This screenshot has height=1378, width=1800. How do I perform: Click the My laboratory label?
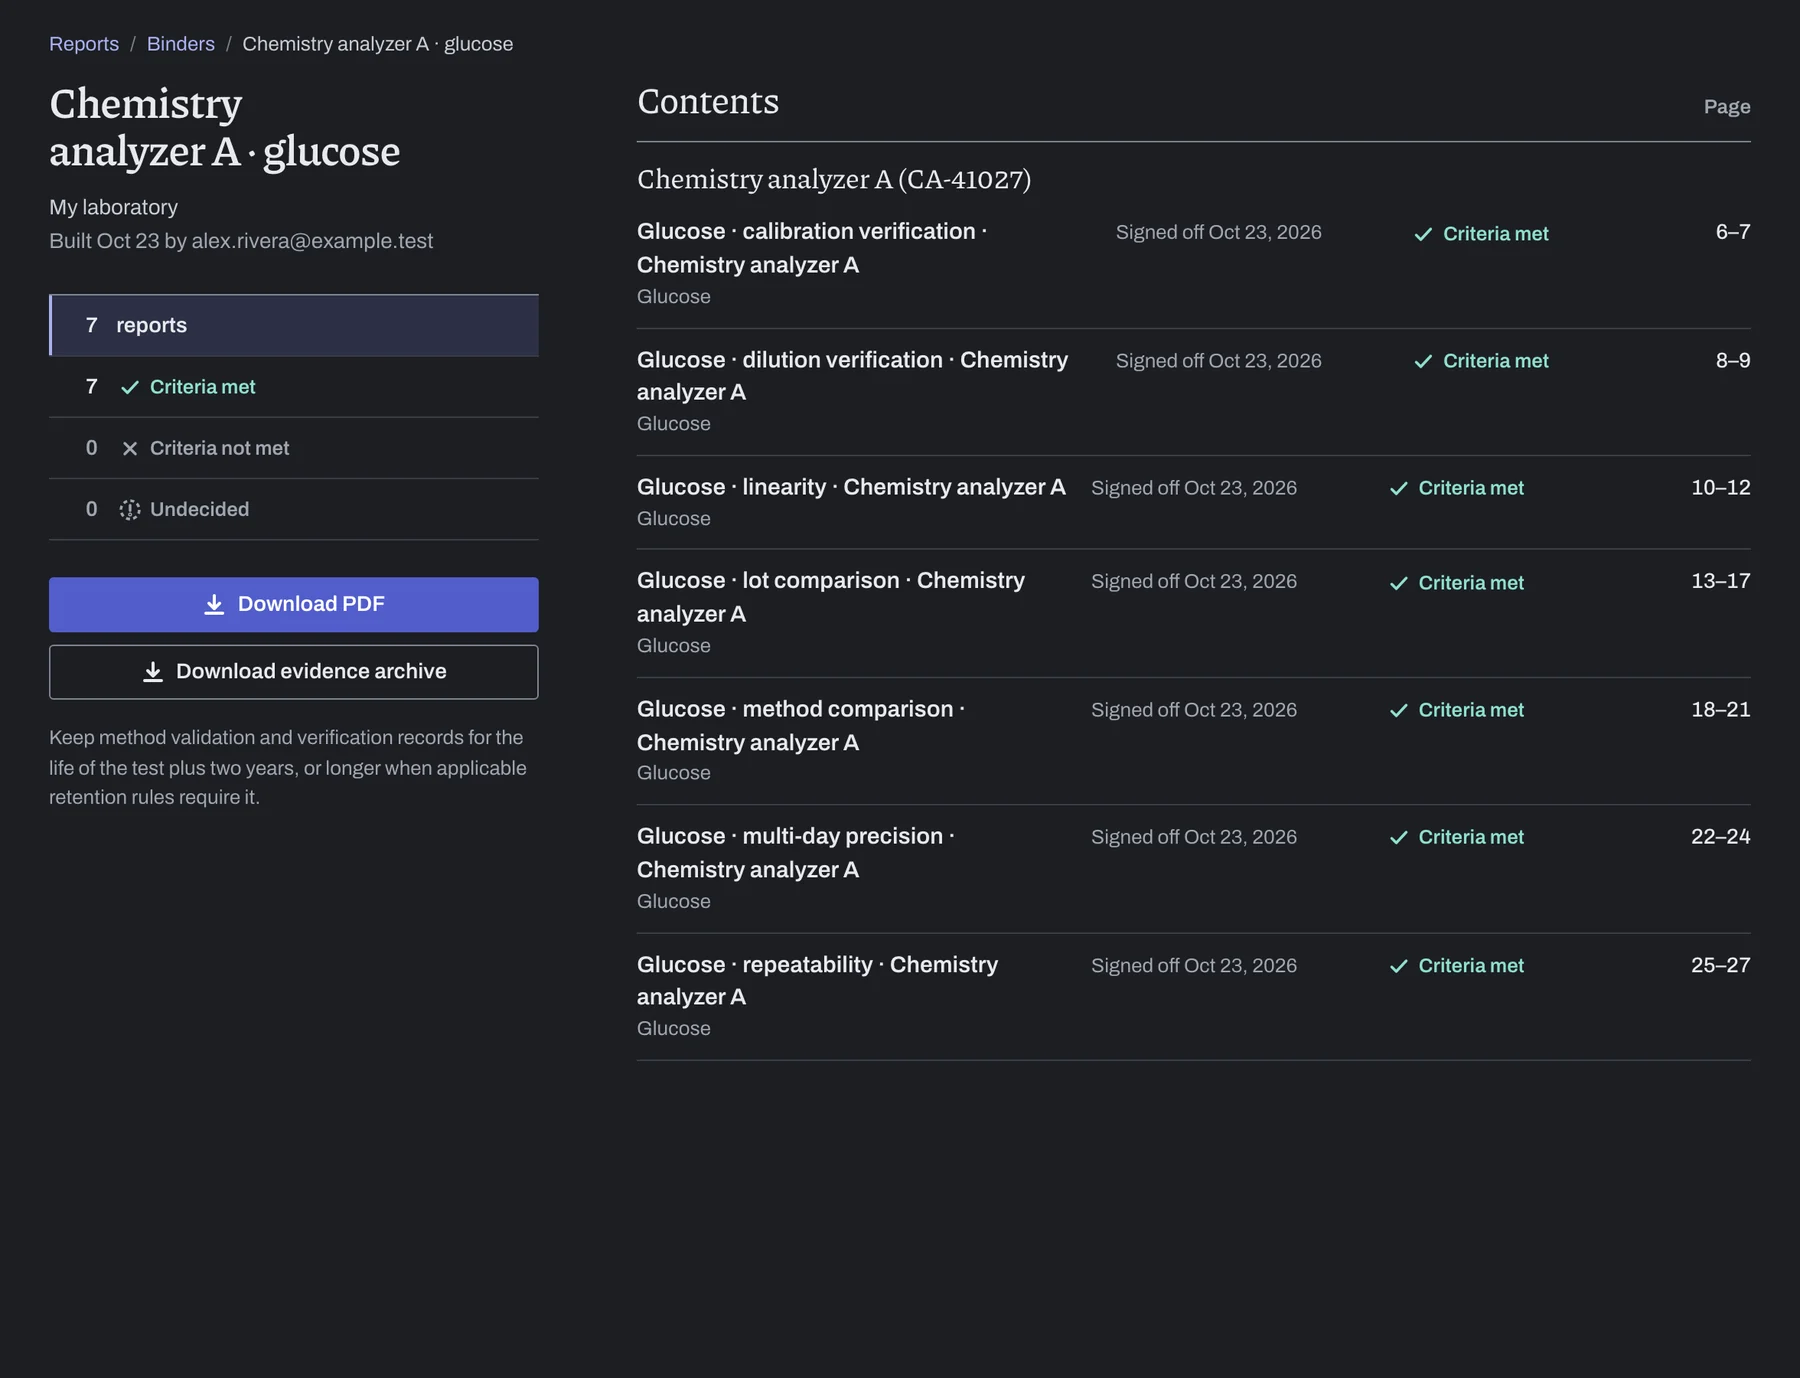[x=114, y=207]
